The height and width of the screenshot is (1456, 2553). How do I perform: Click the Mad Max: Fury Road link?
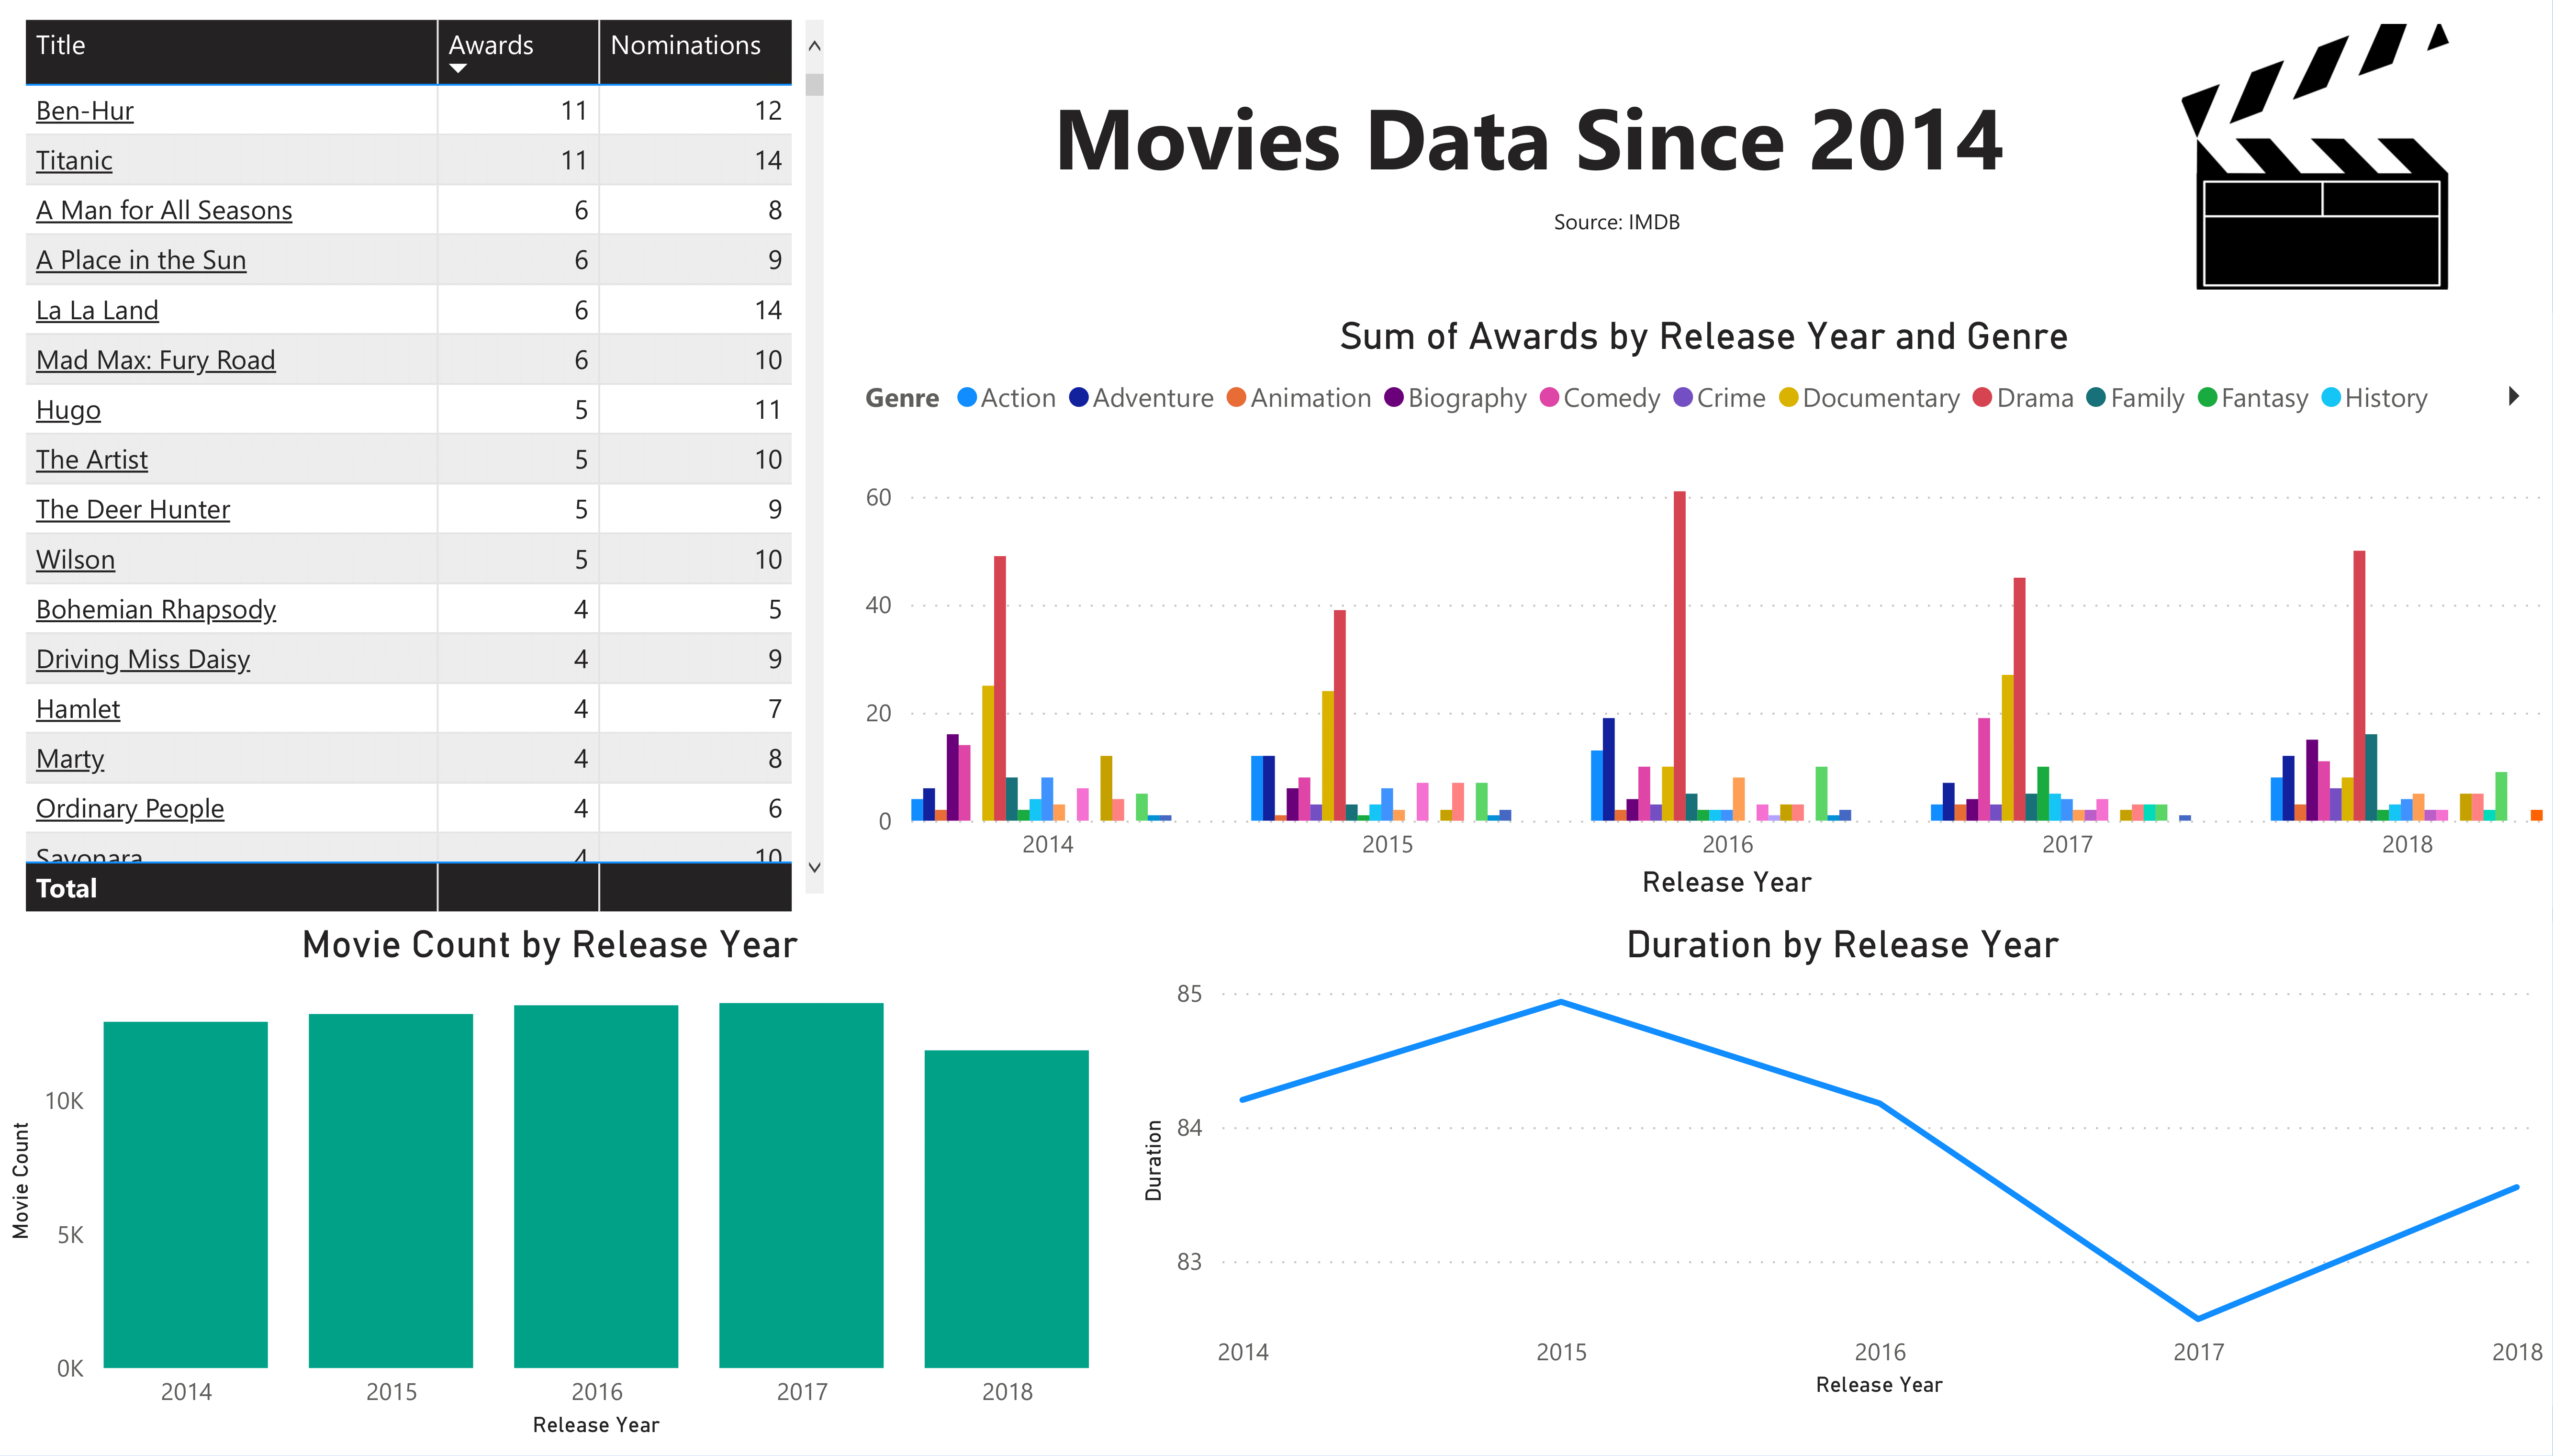(x=155, y=360)
